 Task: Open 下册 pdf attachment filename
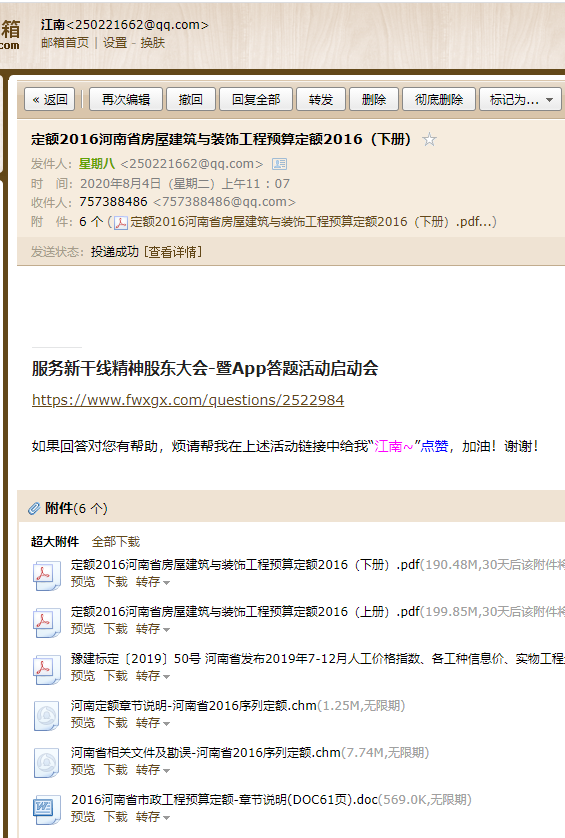[245, 564]
